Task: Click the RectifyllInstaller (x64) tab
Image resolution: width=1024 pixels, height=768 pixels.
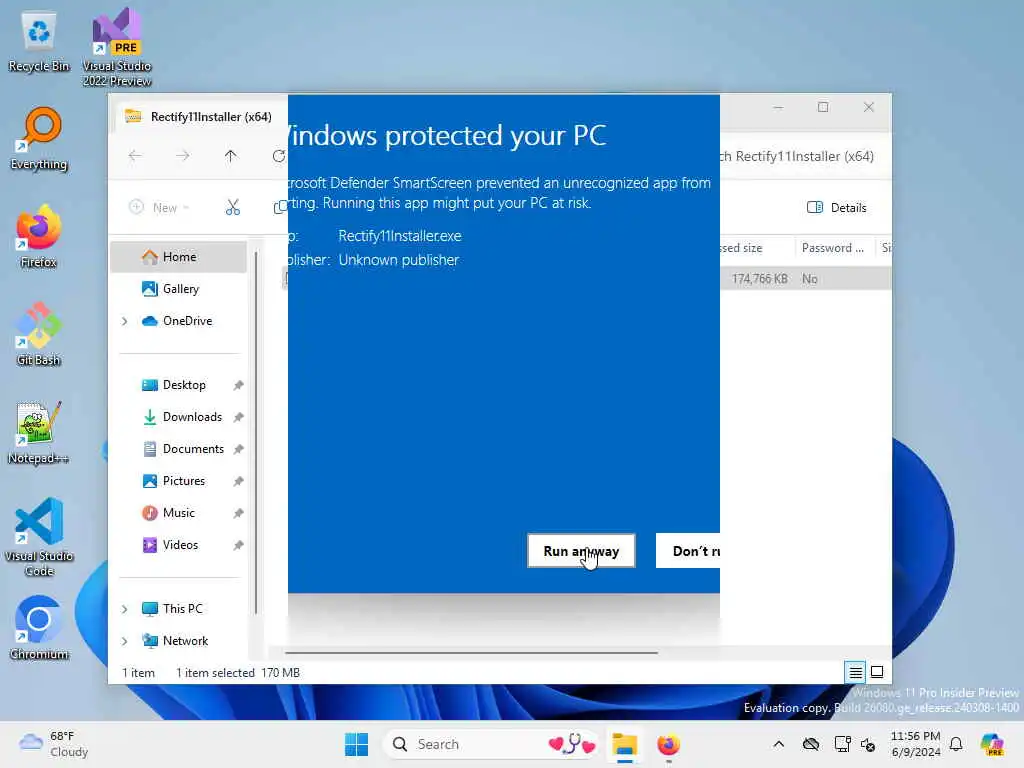Action: (x=201, y=116)
